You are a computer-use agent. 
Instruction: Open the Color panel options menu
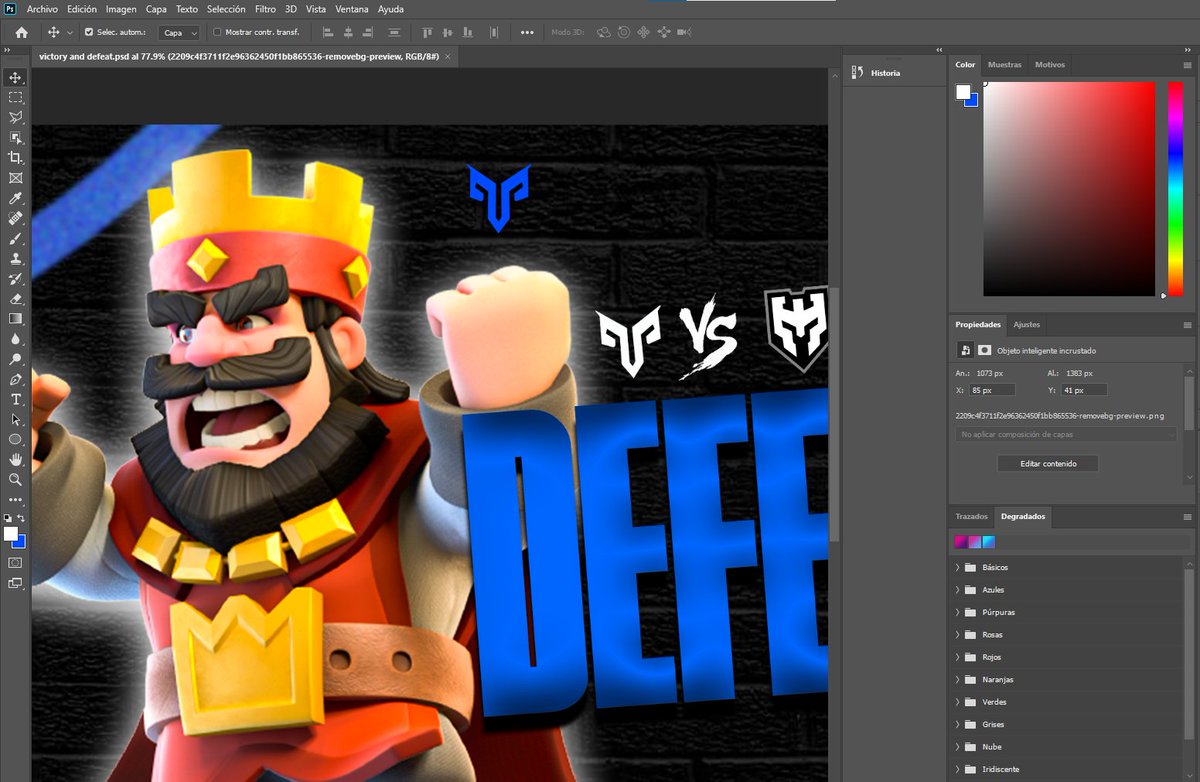(1187, 65)
